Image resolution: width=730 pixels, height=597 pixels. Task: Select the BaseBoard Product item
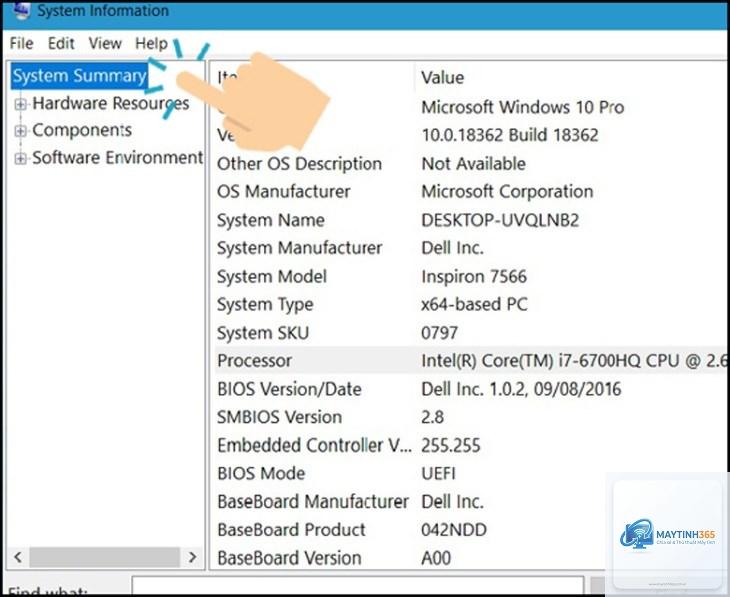(291, 530)
